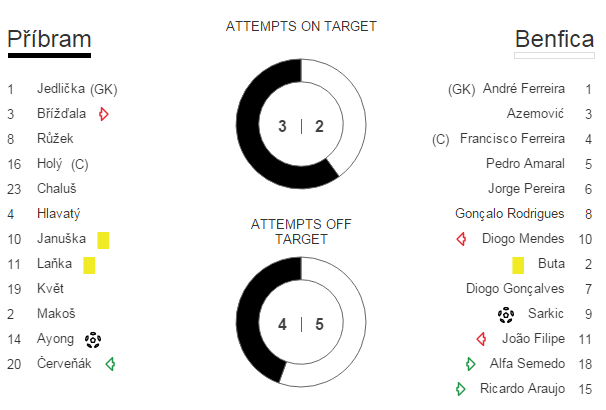Click the black Příbram team color bar
The width and height of the screenshot is (606, 410).
pyautogui.click(x=49, y=56)
